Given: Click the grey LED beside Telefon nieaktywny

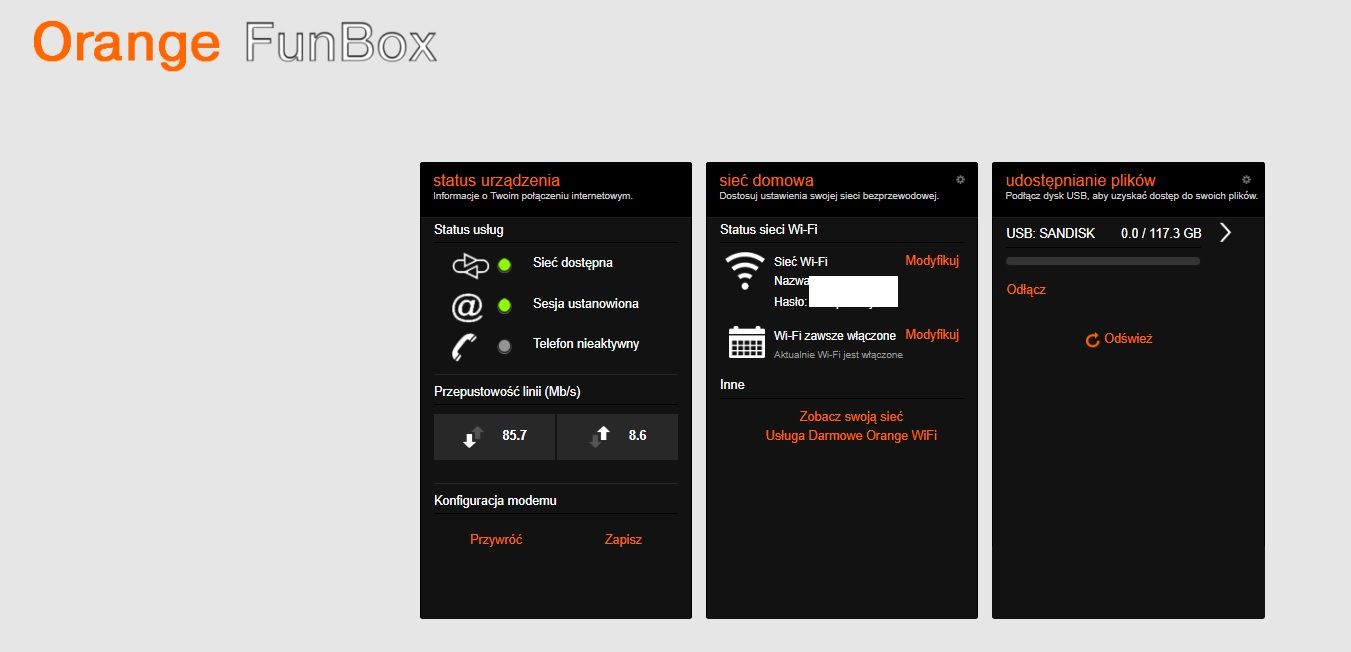Looking at the screenshot, I should pos(504,346).
